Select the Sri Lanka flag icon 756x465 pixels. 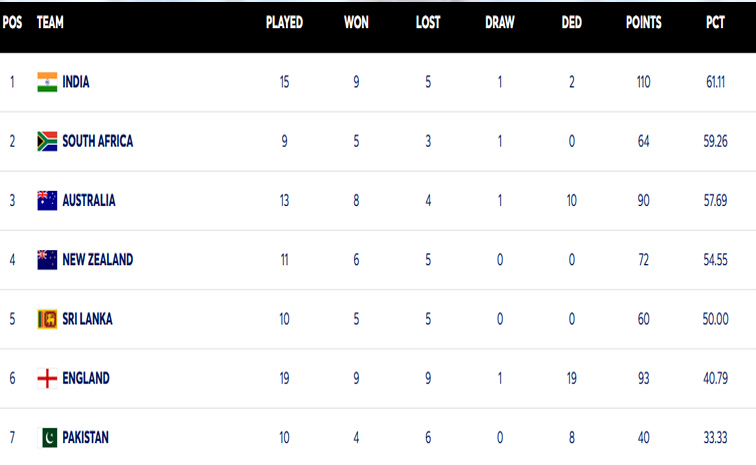click(x=47, y=319)
